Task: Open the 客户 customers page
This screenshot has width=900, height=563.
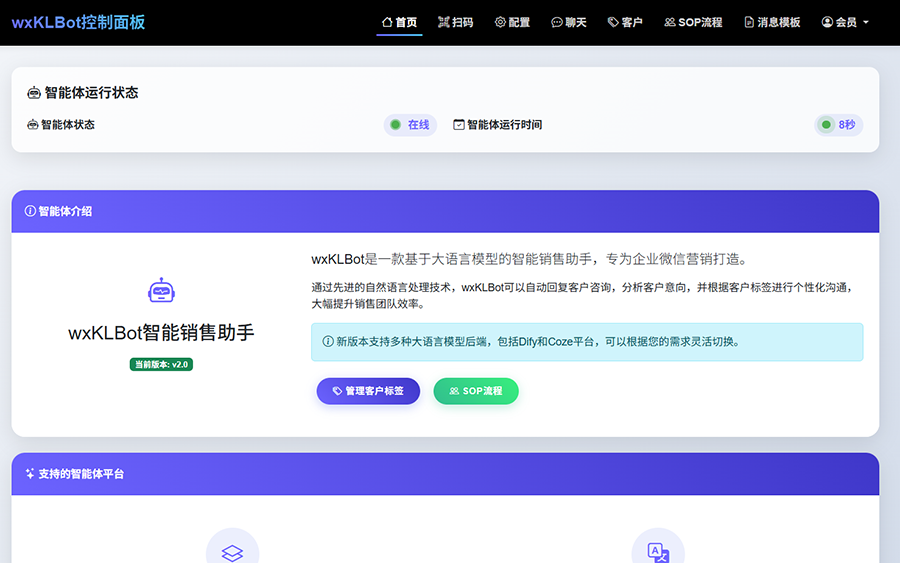Action: [x=625, y=22]
